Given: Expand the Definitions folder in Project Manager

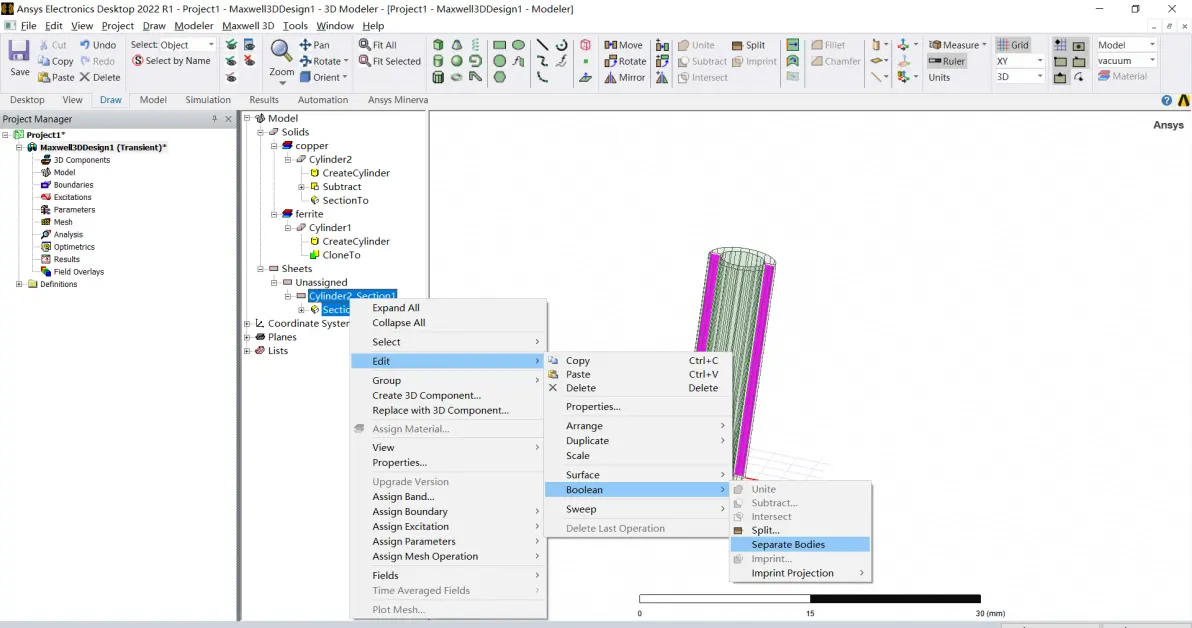Looking at the screenshot, I should coord(19,284).
